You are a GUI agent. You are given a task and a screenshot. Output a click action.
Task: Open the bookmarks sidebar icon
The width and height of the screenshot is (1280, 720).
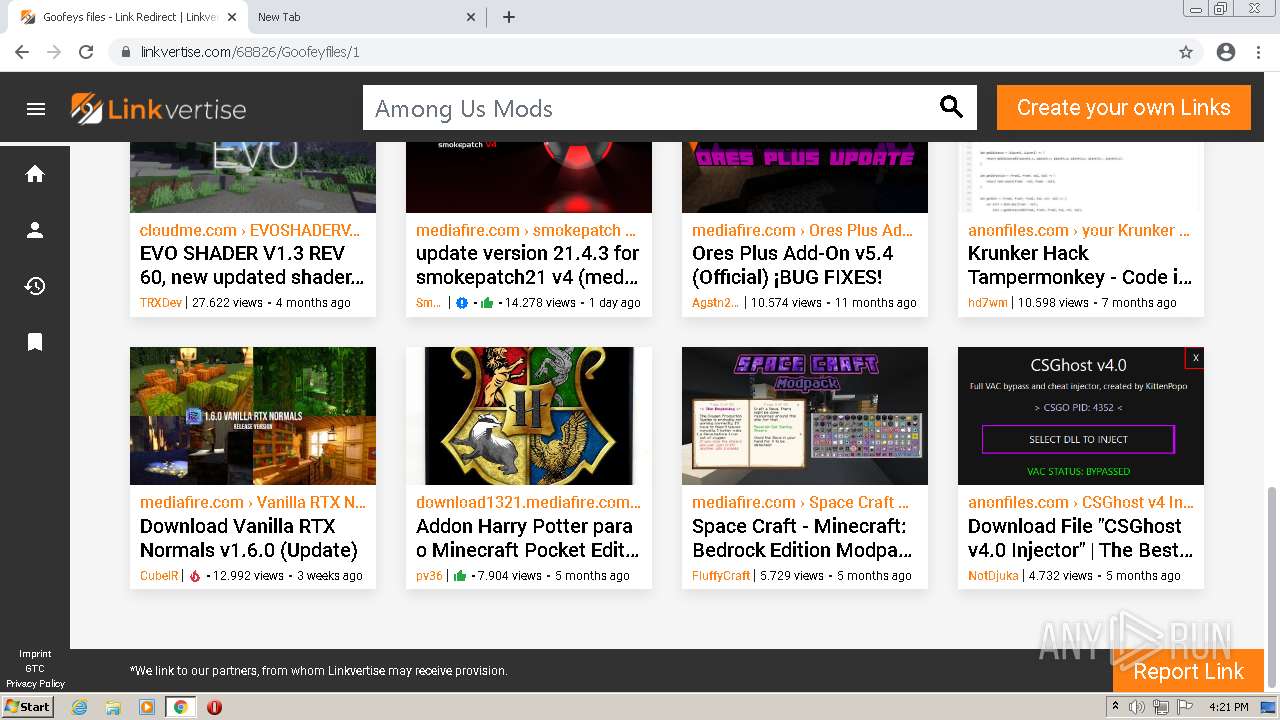click(35, 342)
